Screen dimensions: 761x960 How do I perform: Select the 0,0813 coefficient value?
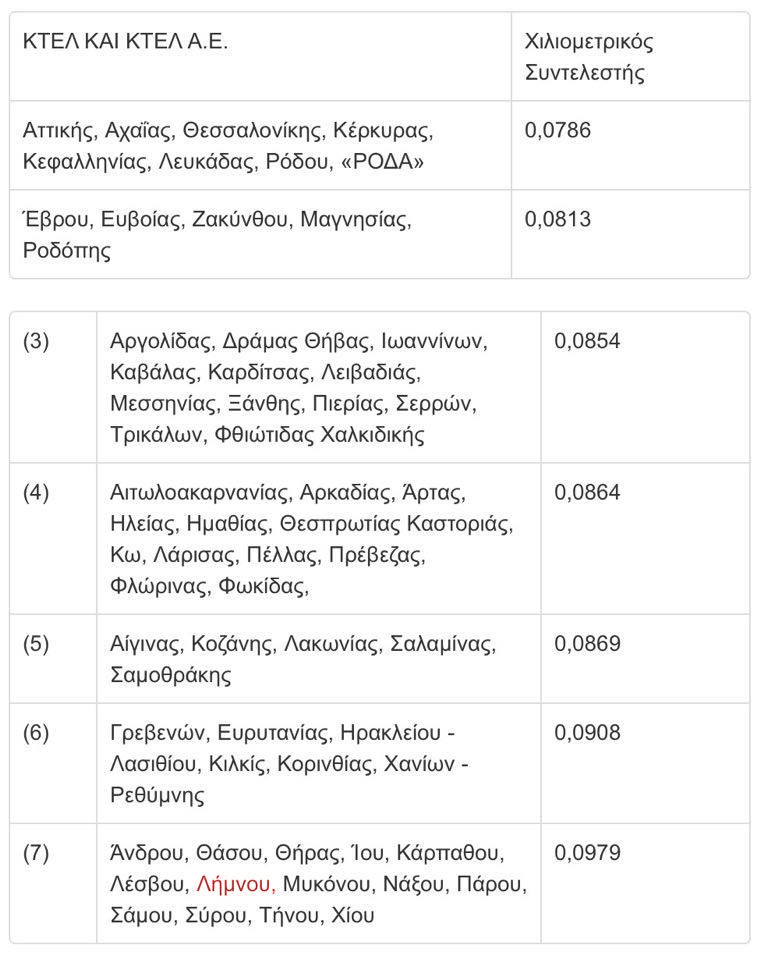pos(558,219)
